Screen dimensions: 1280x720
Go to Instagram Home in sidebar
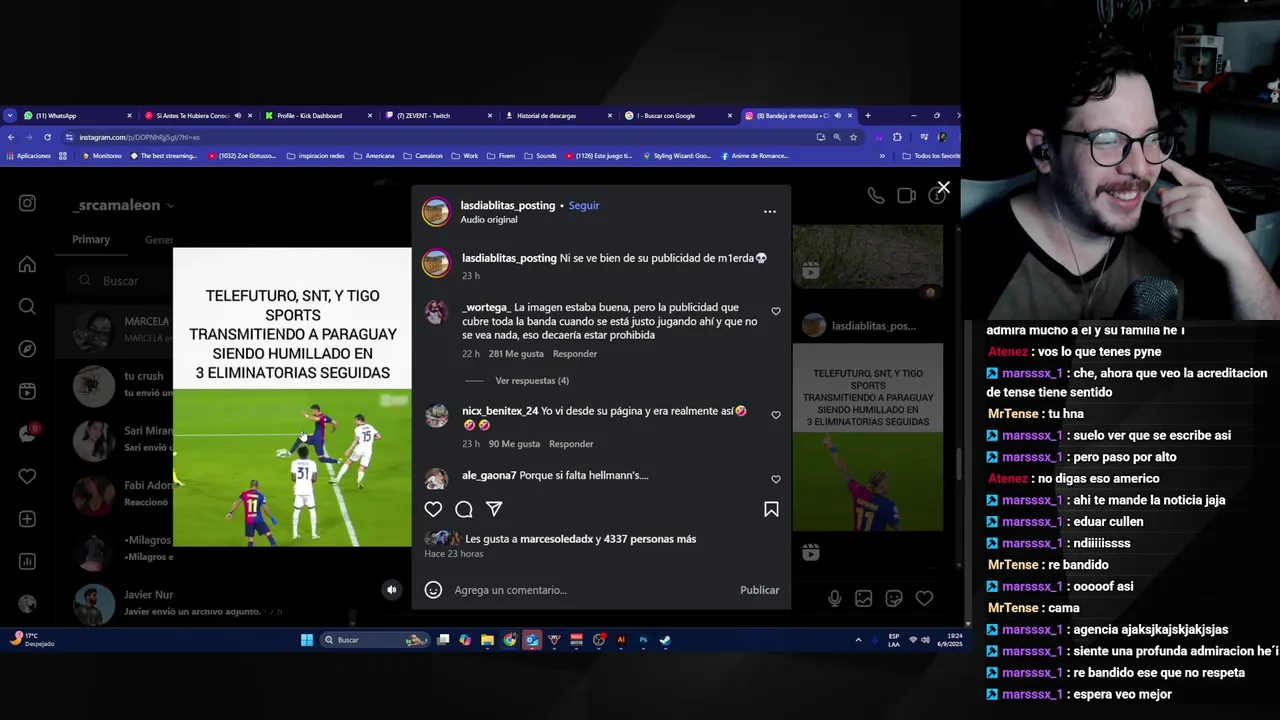coord(27,264)
